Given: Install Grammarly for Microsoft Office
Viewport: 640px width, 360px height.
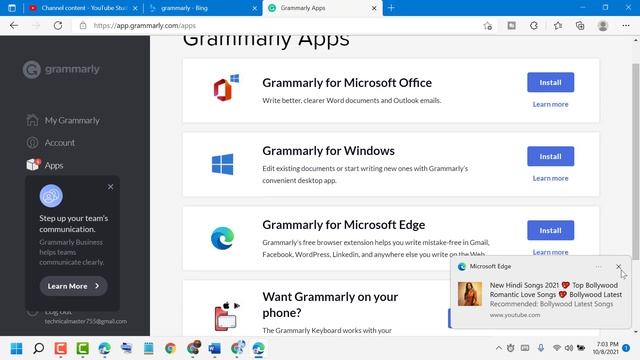Looking at the screenshot, I should (550, 82).
